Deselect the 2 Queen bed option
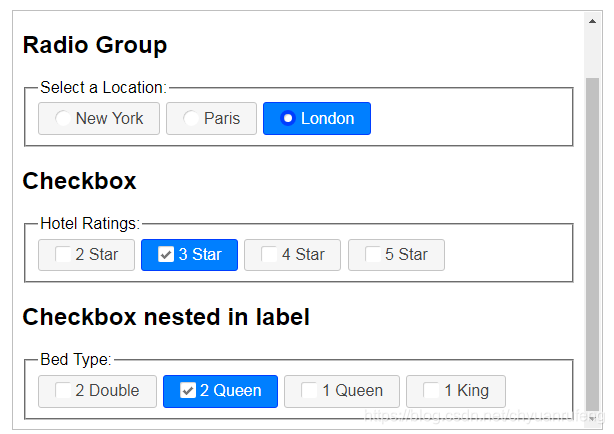 click(x=220, y=390)
